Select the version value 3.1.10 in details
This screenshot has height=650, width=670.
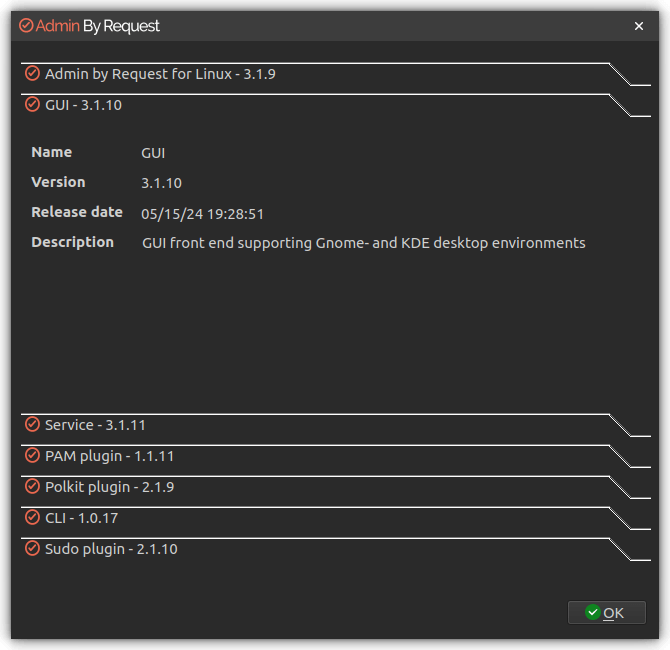[x=162, y=183]
